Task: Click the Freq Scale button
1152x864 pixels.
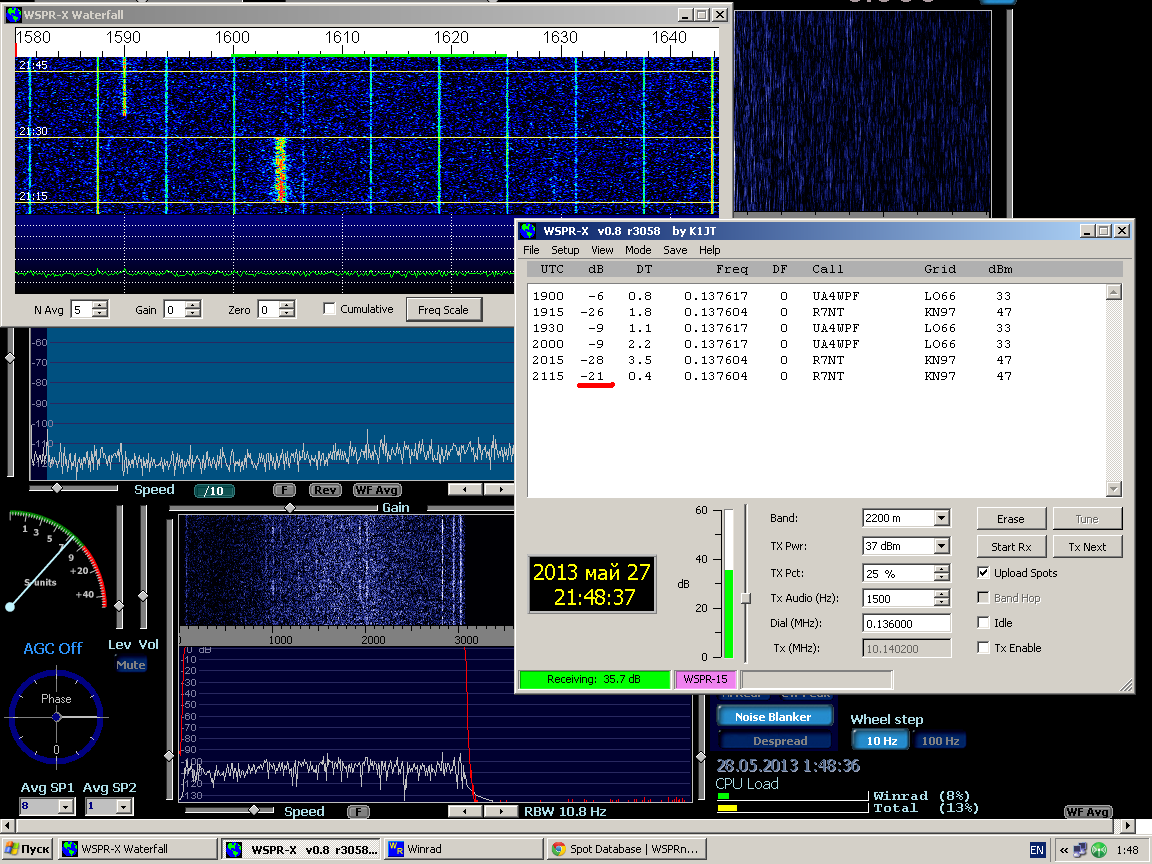Action: [x=443, y=310]
